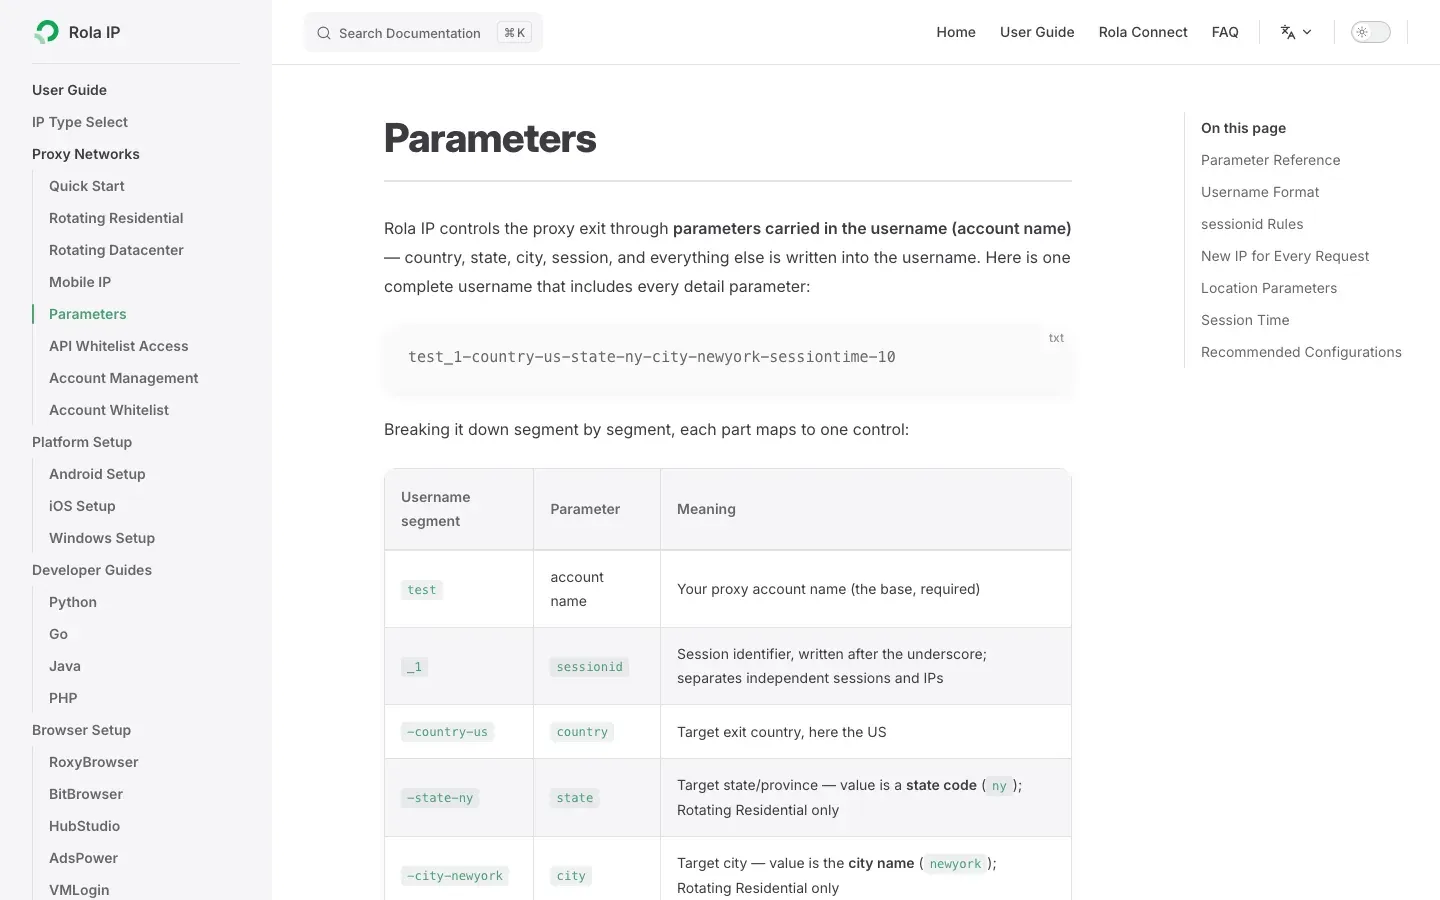Click the inline 'ny' state code
Viewport: 1440px width, 900px height.
pyautogui.click(x=999, y=786)
